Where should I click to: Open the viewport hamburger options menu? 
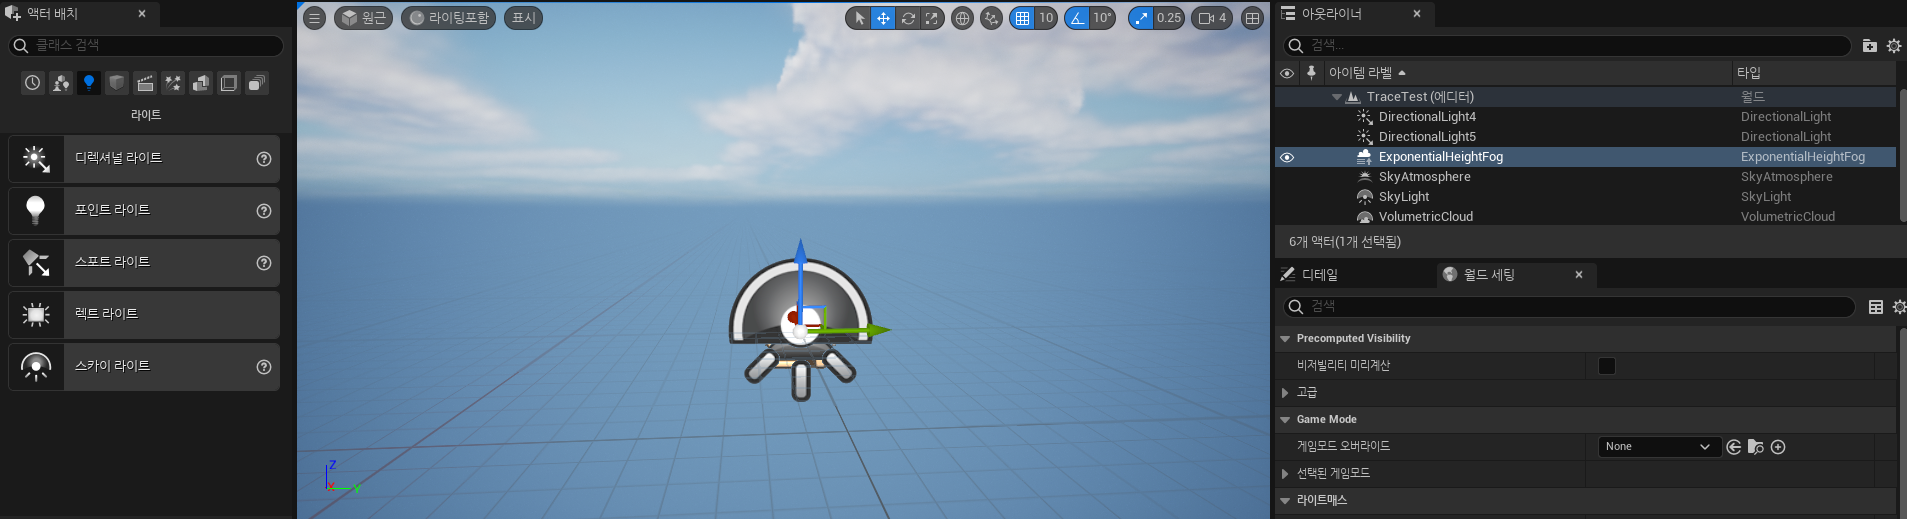coord(314,18)
